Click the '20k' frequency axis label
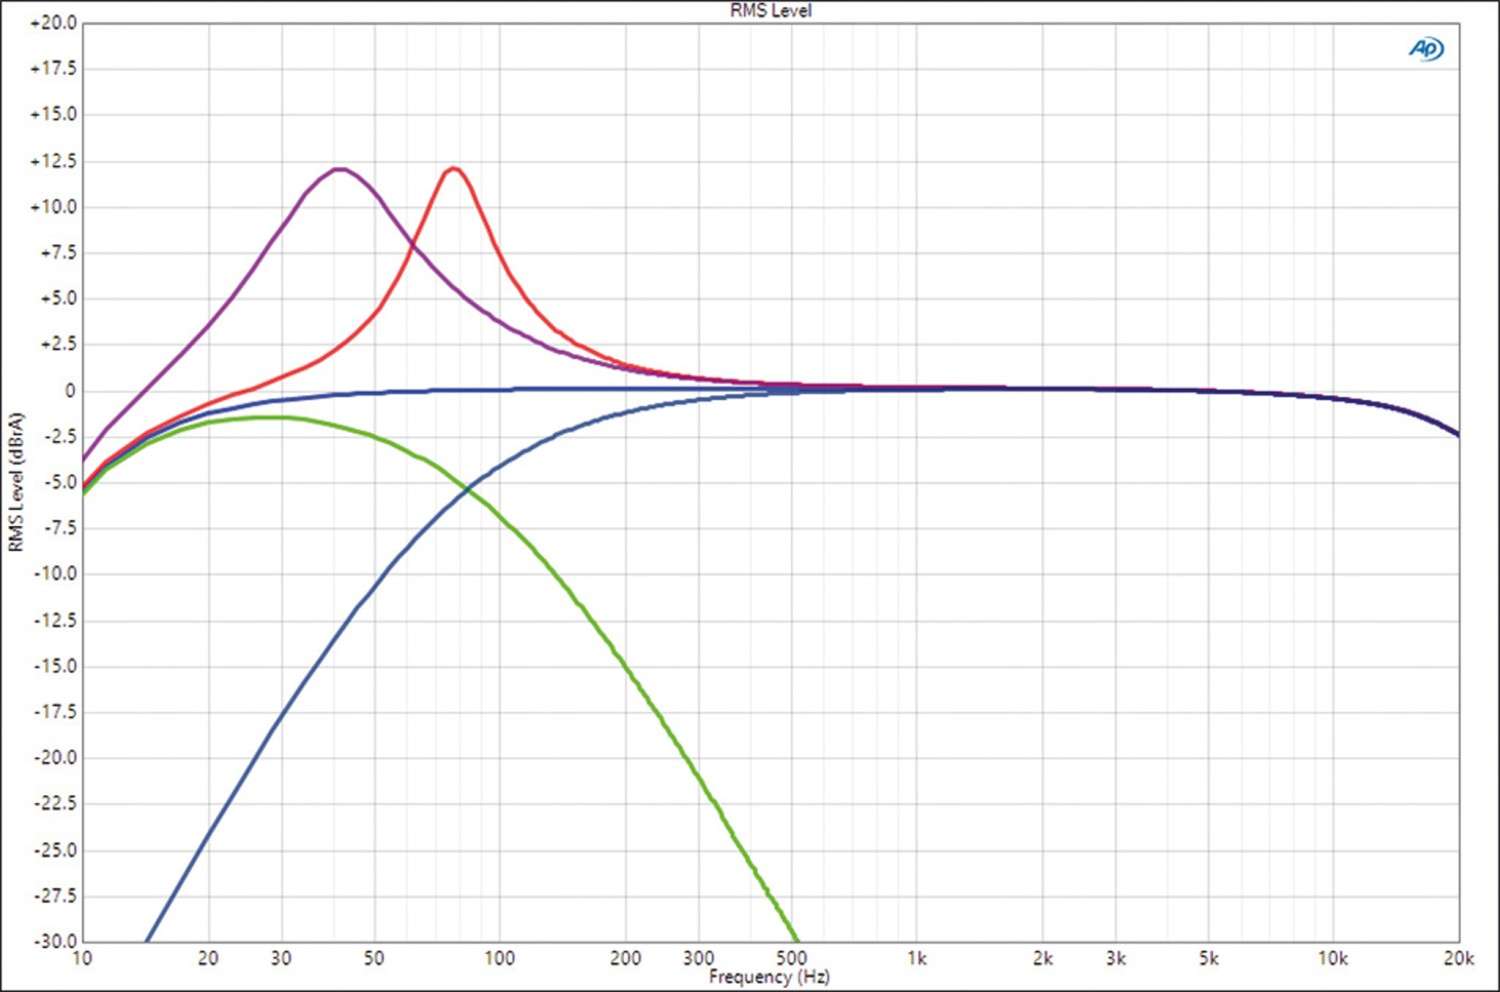 (1458, 958)
